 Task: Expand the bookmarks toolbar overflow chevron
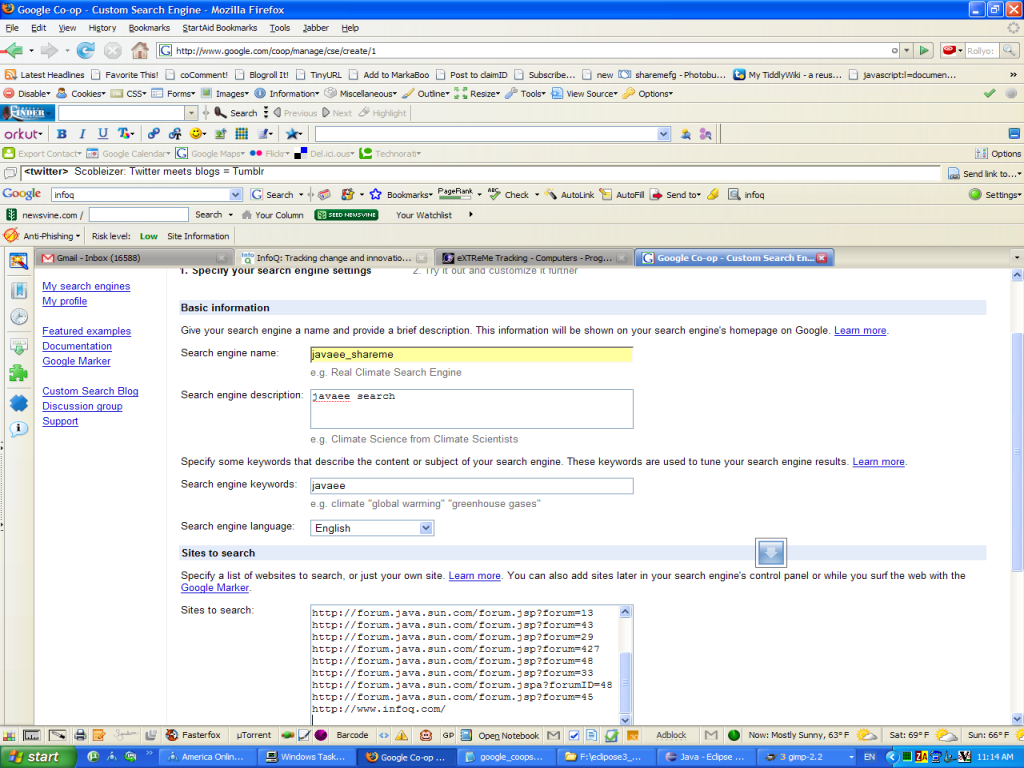pyautogui.click(x=1014, y=74)
